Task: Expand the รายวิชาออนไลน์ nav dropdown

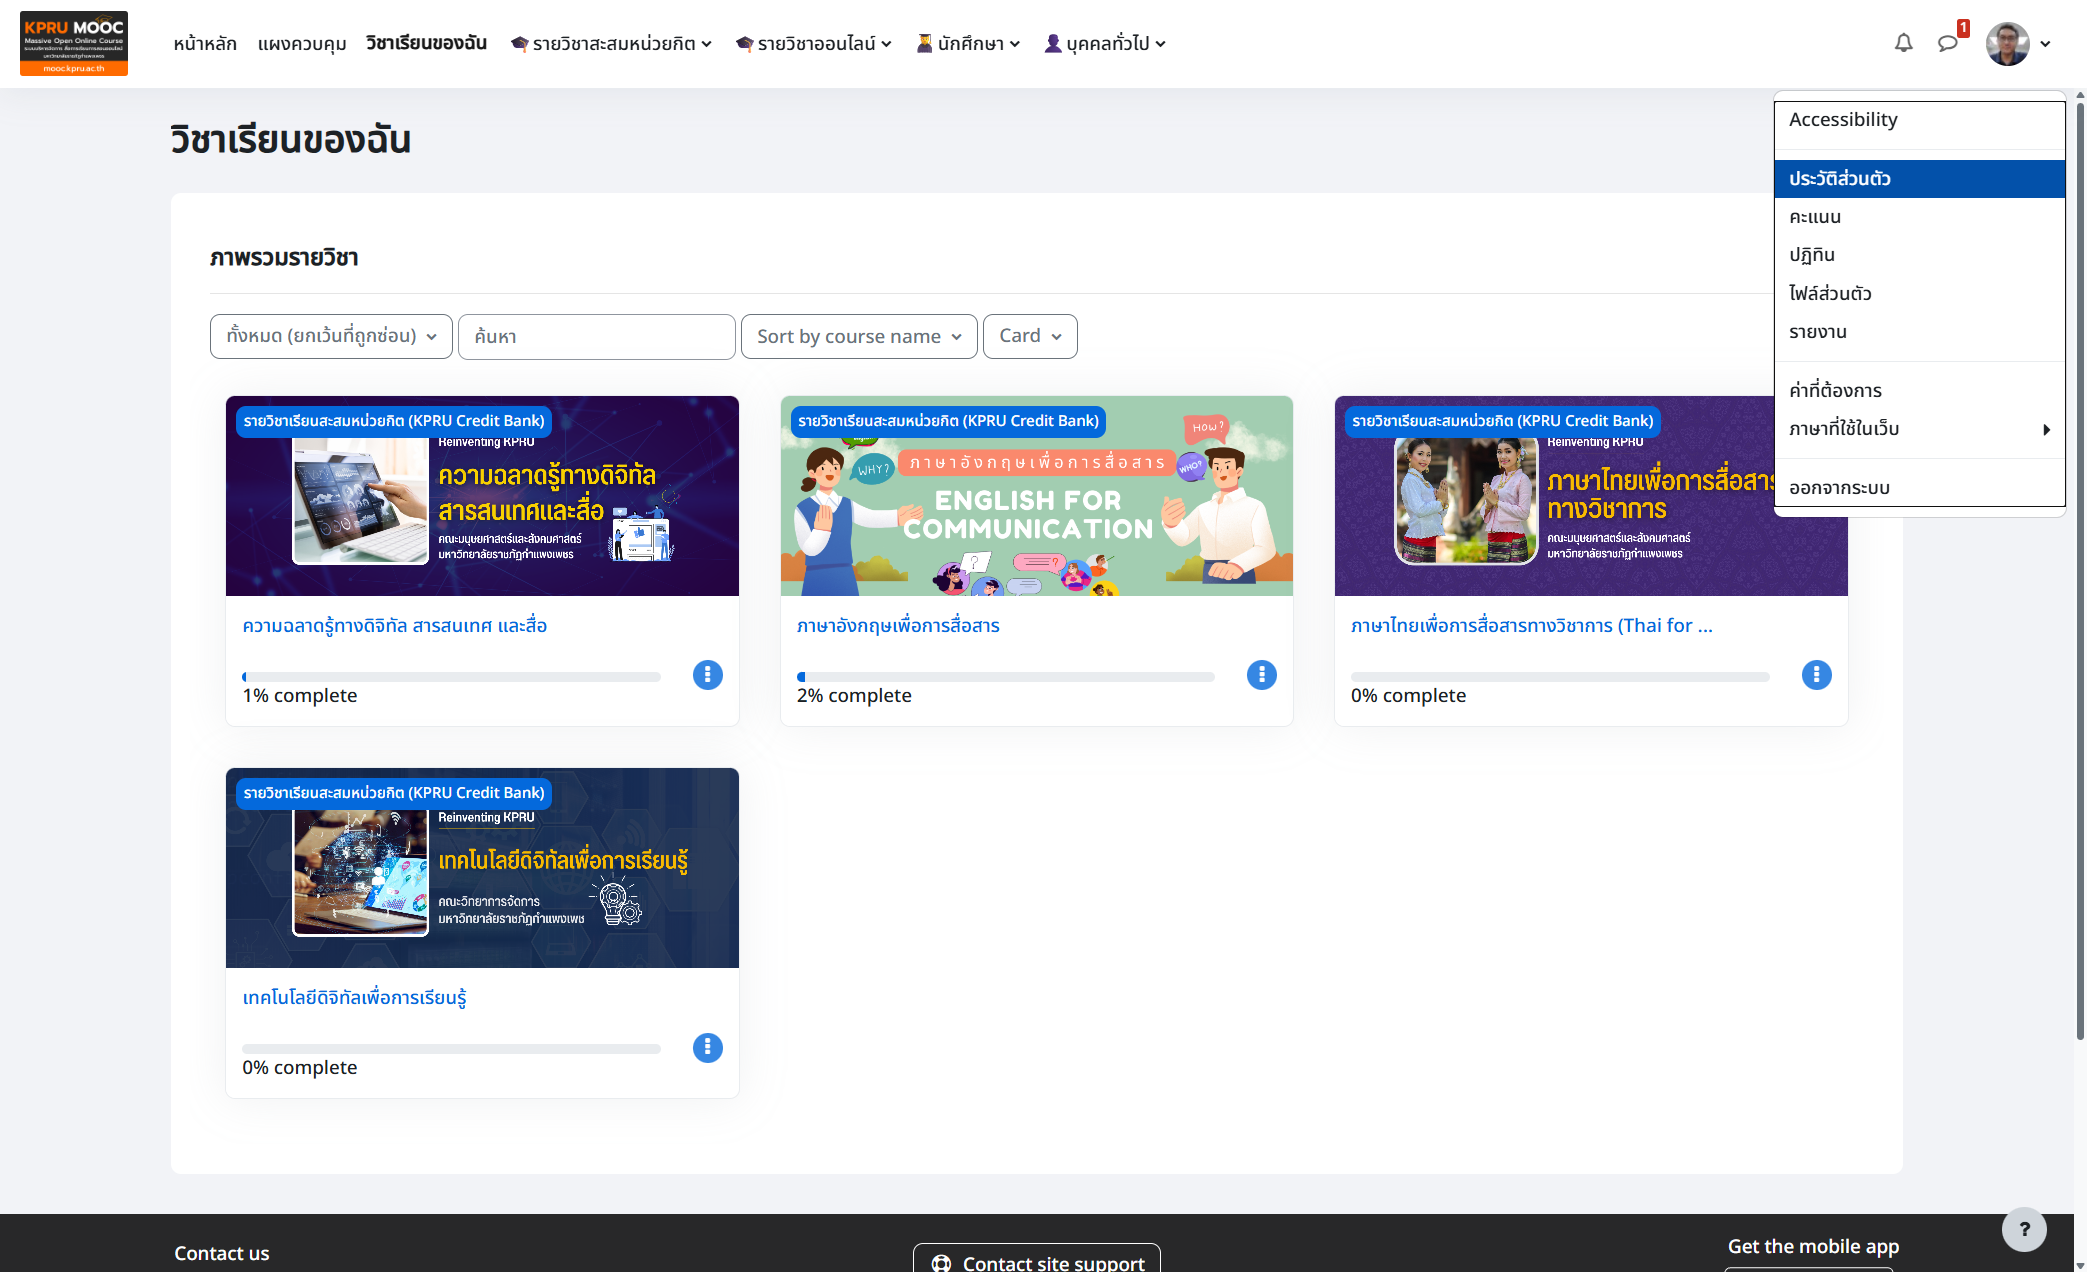Action: pos(813,43)
